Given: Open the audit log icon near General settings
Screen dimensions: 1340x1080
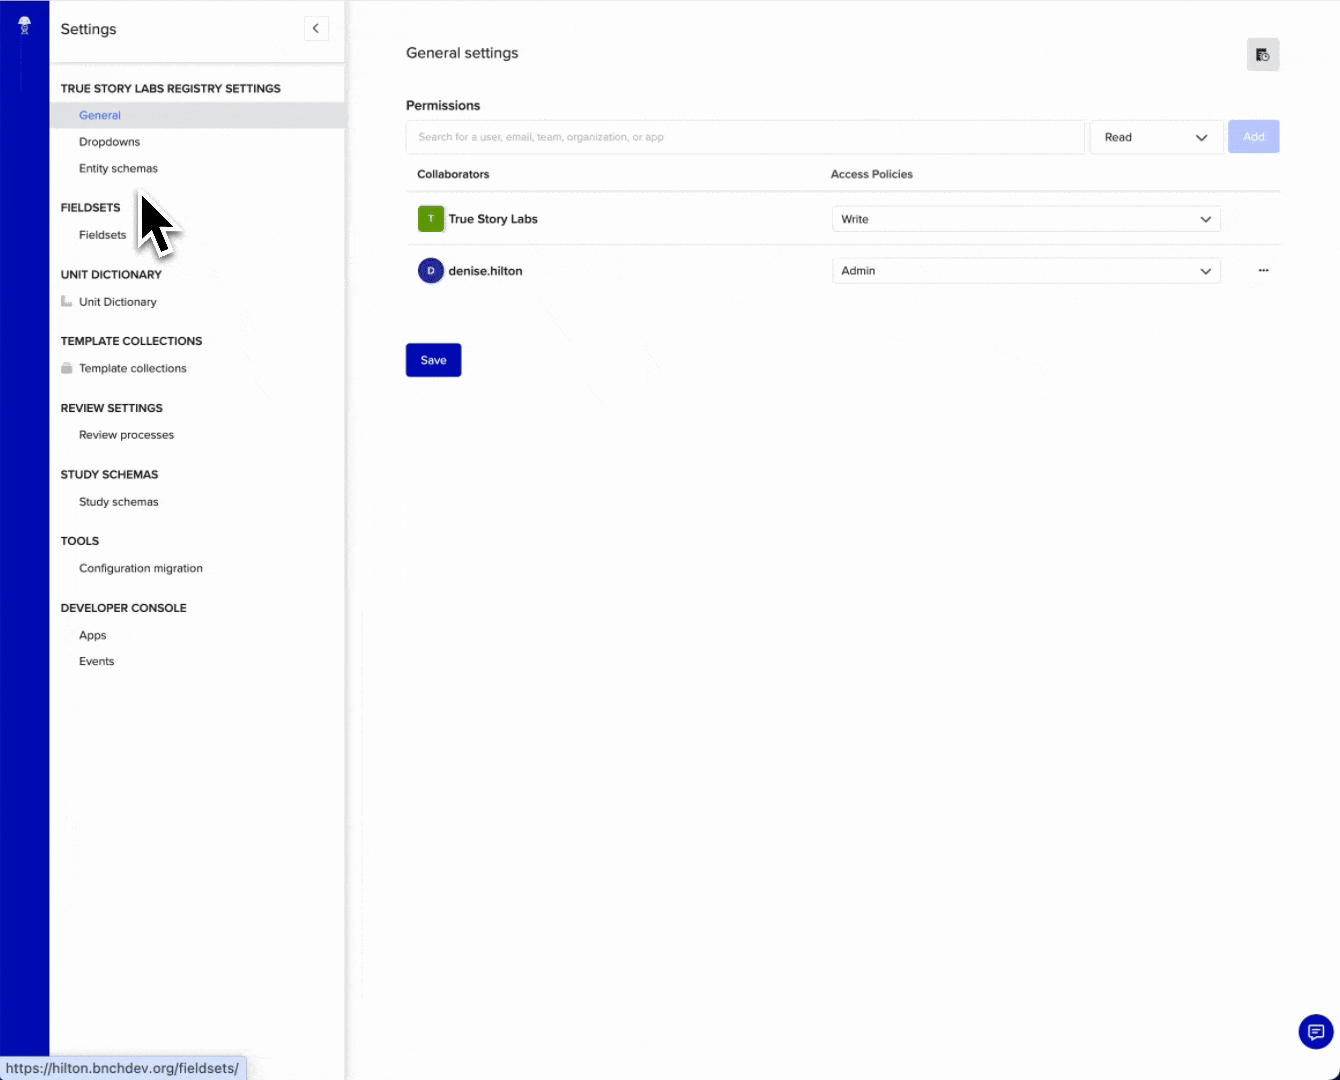Looking at the screenshot, I should [1262, 55].
